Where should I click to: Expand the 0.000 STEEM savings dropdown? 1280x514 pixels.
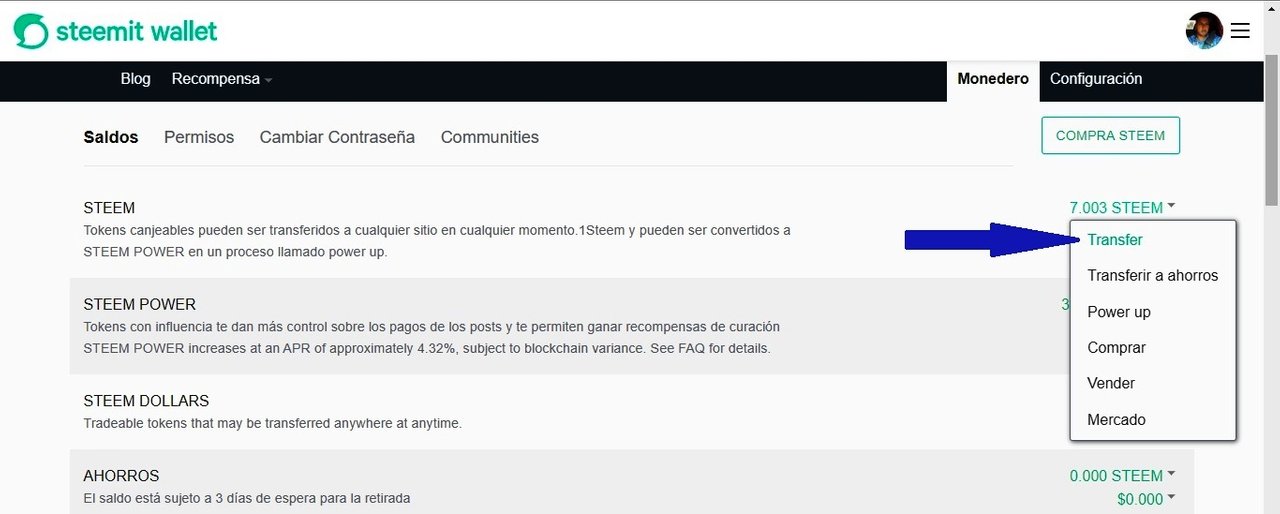coord(1122,476)
